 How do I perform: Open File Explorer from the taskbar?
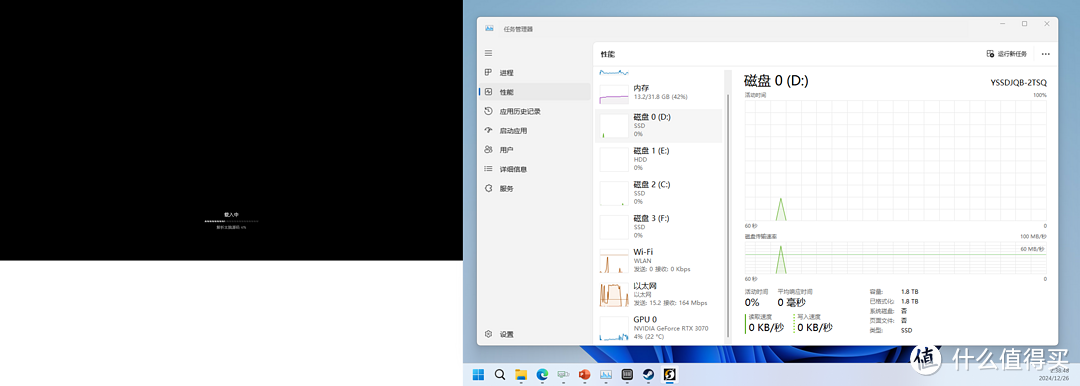coord(521,374)
